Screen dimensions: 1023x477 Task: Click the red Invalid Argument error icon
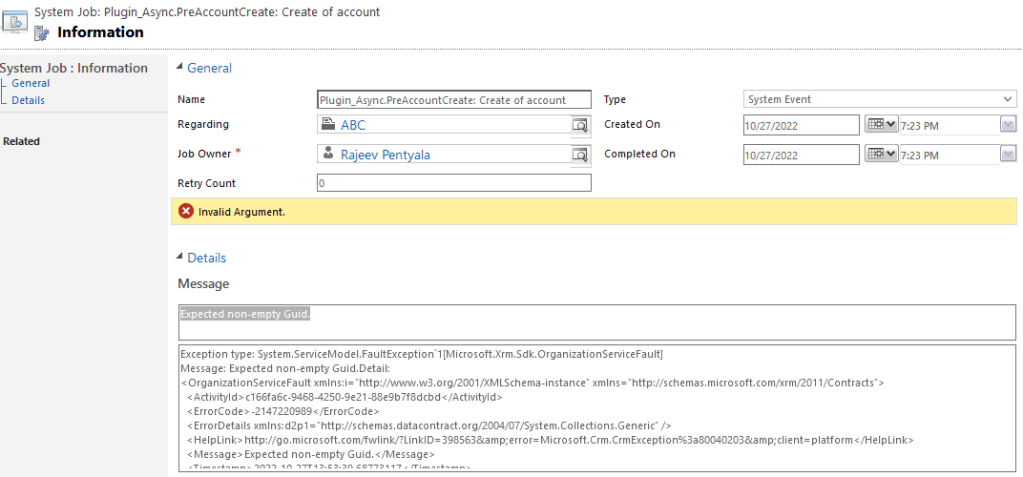[x=186, y=211]
